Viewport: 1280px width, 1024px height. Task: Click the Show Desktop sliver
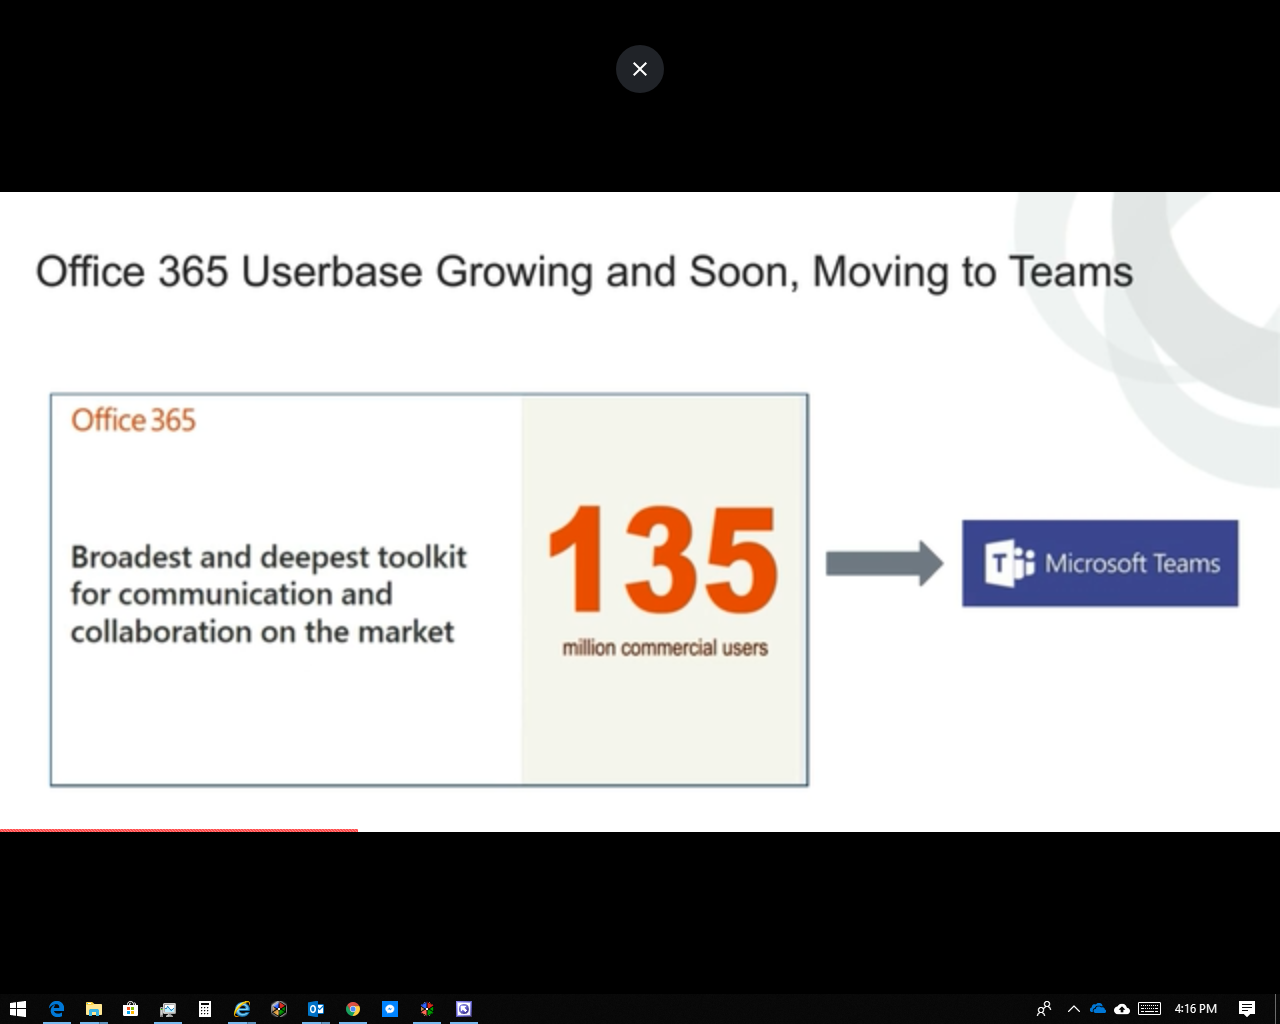coord(1277,1009)
